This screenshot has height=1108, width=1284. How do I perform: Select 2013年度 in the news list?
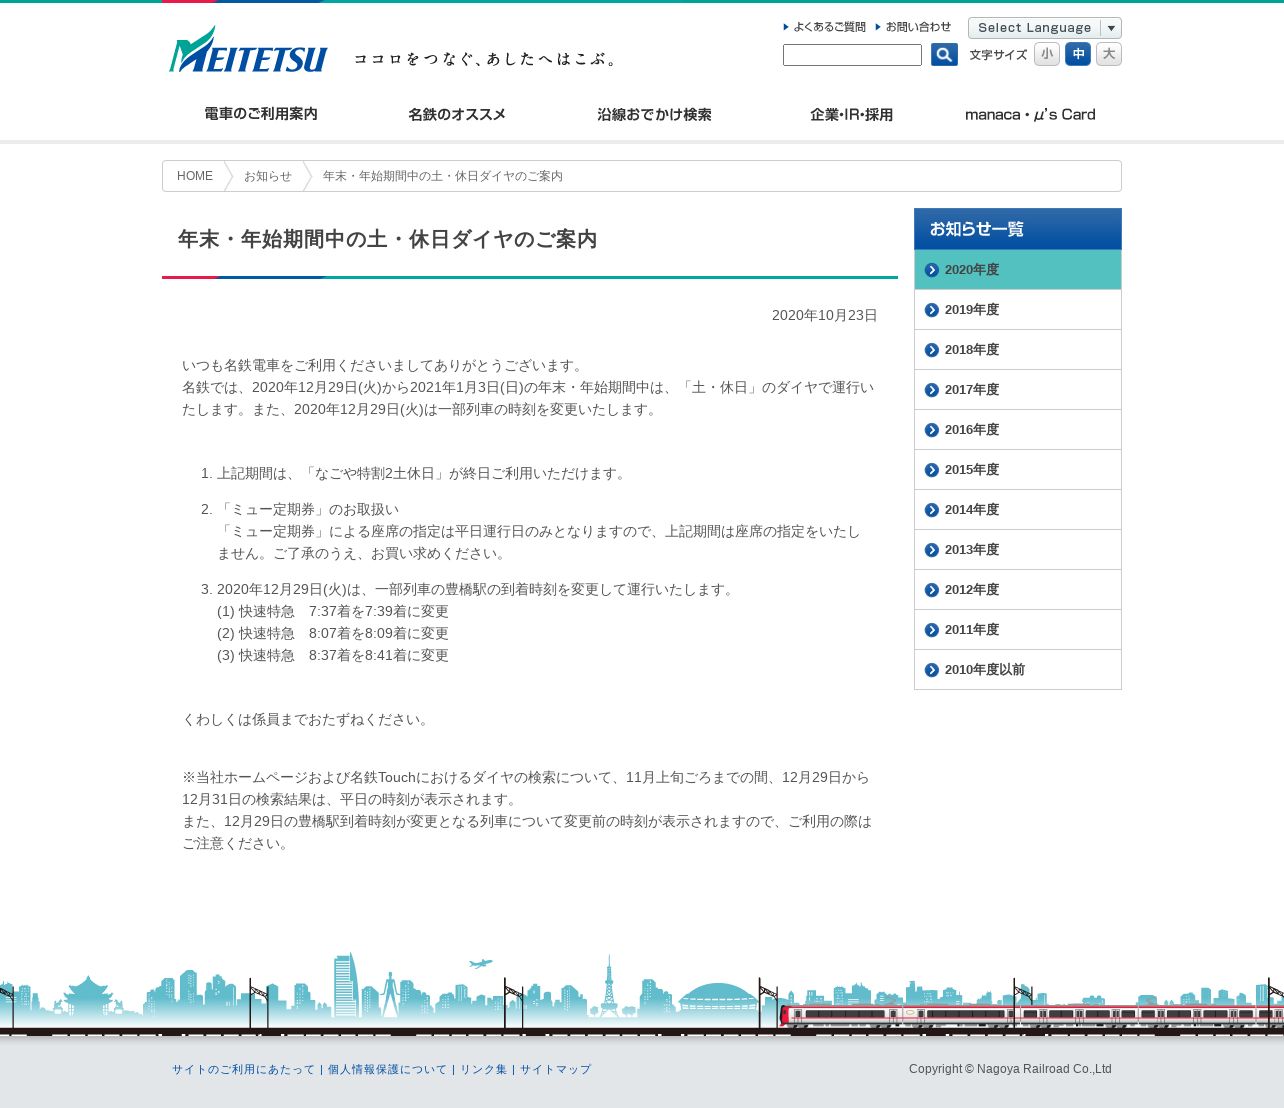coord(1018,550)
